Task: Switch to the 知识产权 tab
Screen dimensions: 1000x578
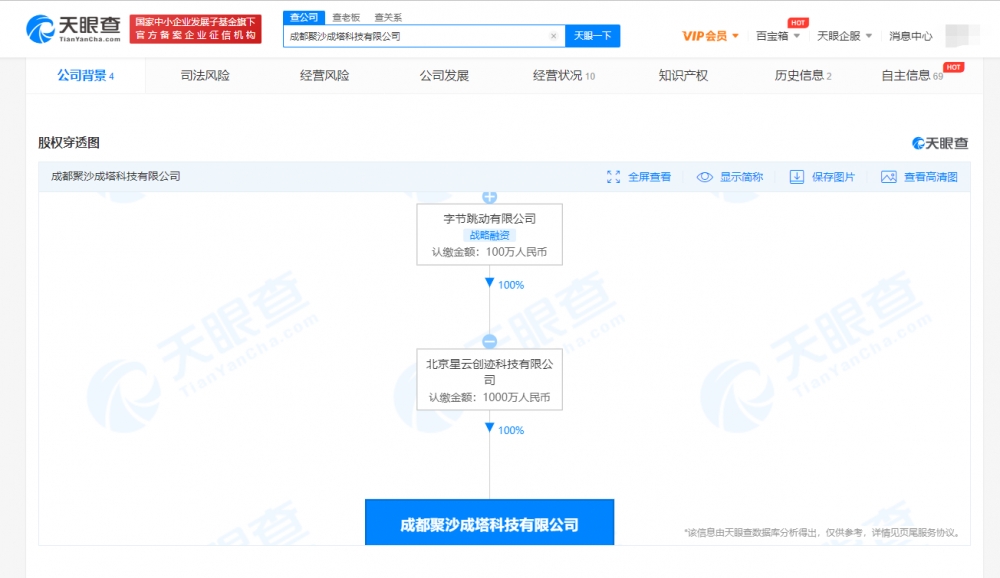Action: (683, 75)
